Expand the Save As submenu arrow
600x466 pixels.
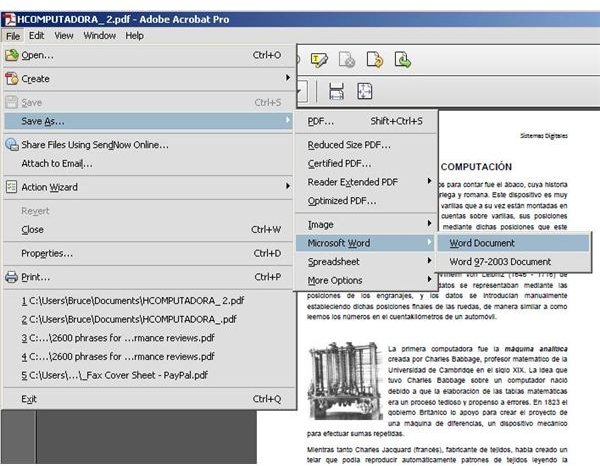tap(287, 120)
